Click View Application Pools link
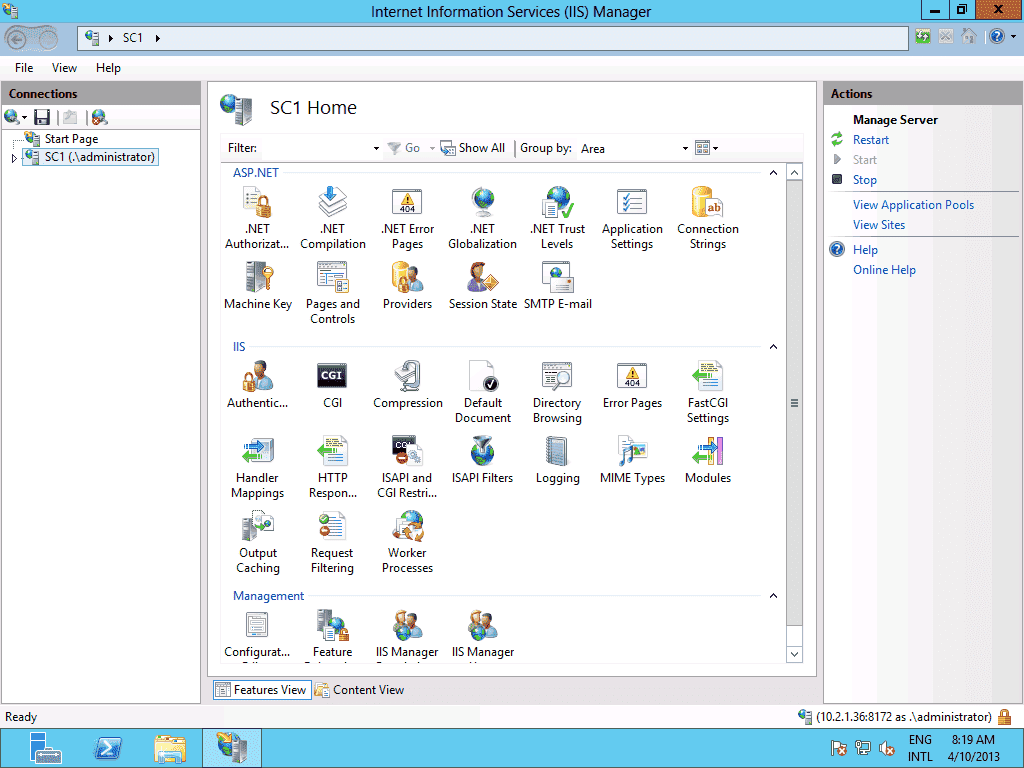This screenshot has height=768, width=1024. [913, 205]
